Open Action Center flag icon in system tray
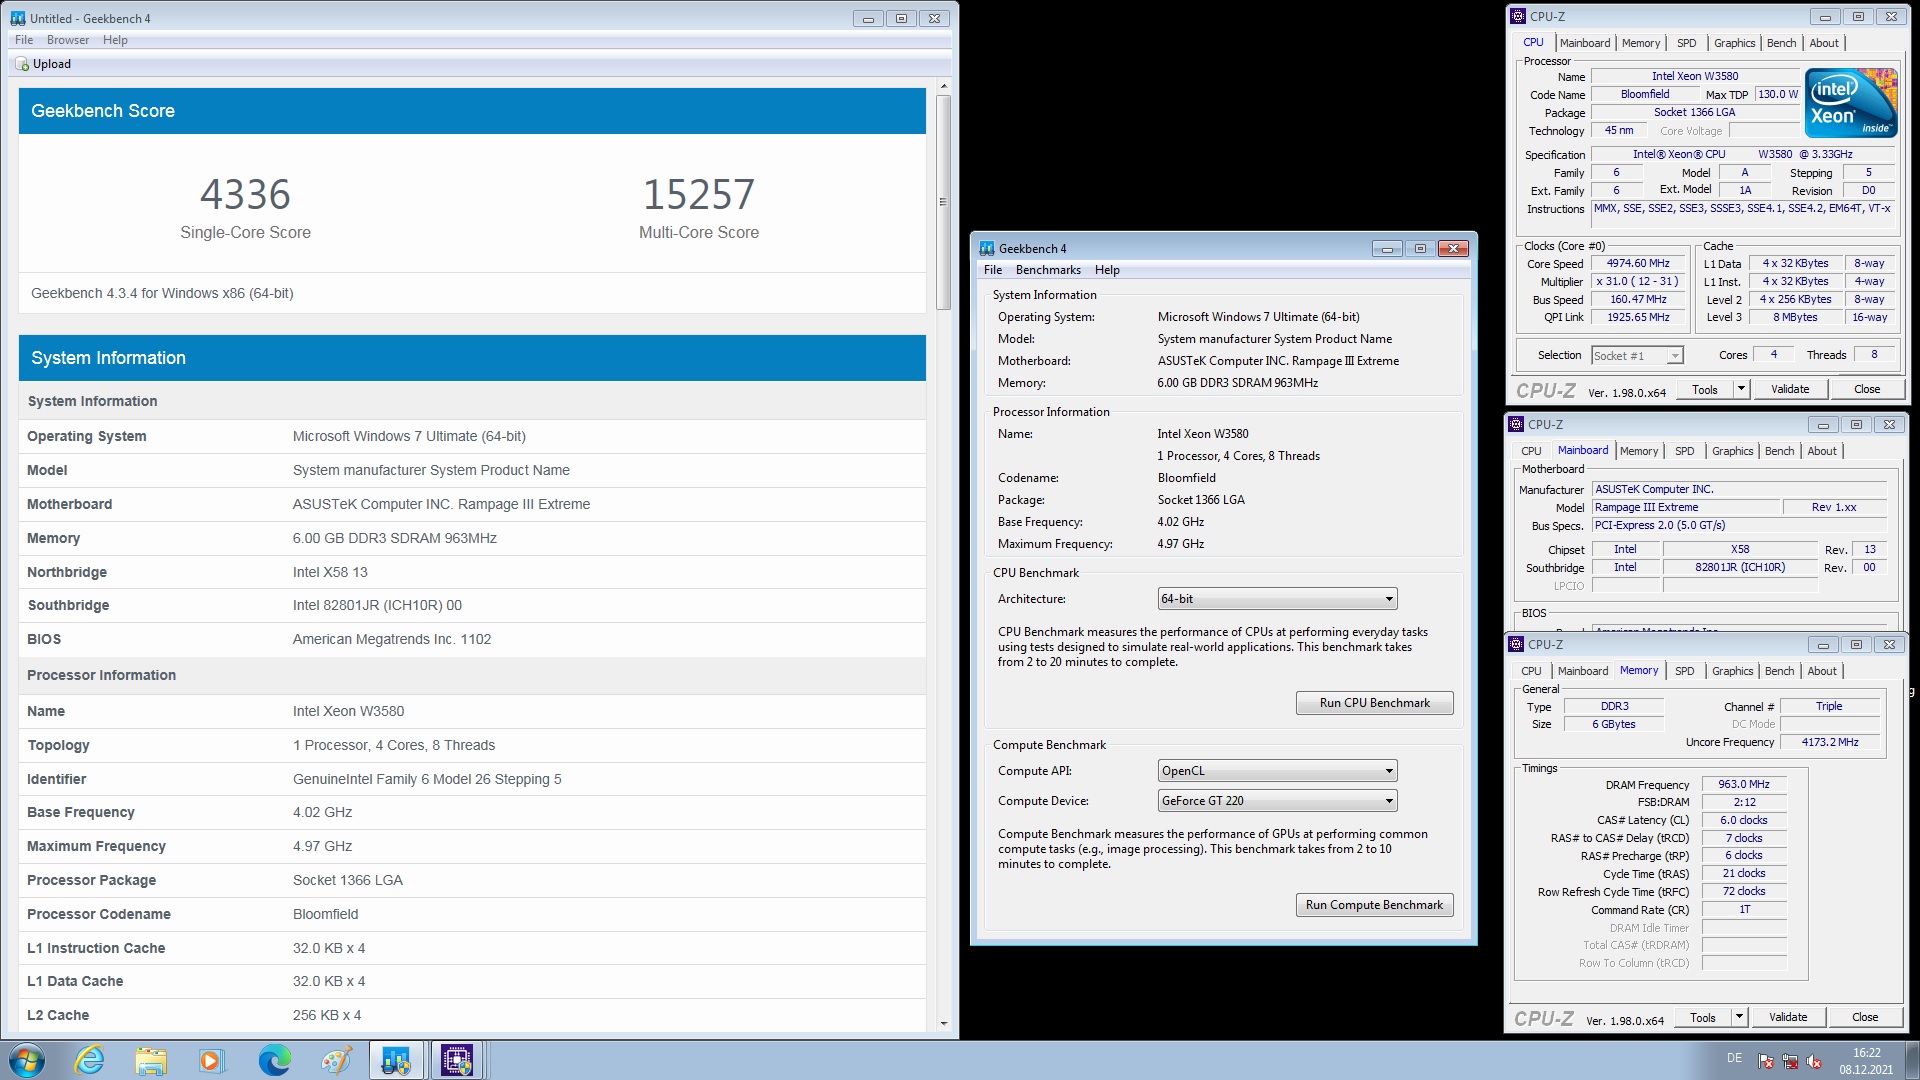This screenshot has height=1080, width=1920. [x=1766, y=1061]
